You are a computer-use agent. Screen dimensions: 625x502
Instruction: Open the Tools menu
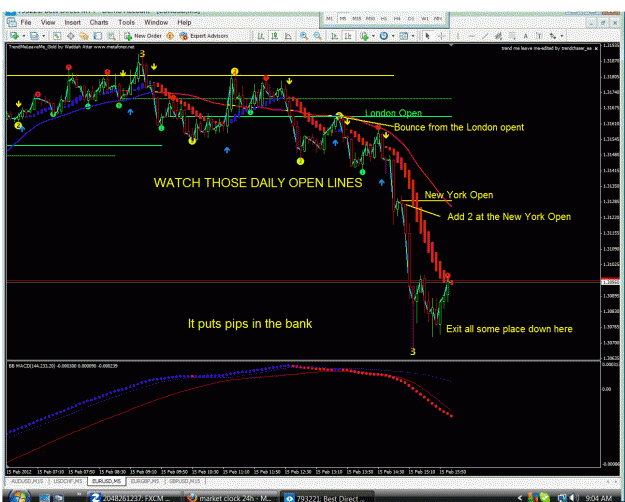coord(126,22)
